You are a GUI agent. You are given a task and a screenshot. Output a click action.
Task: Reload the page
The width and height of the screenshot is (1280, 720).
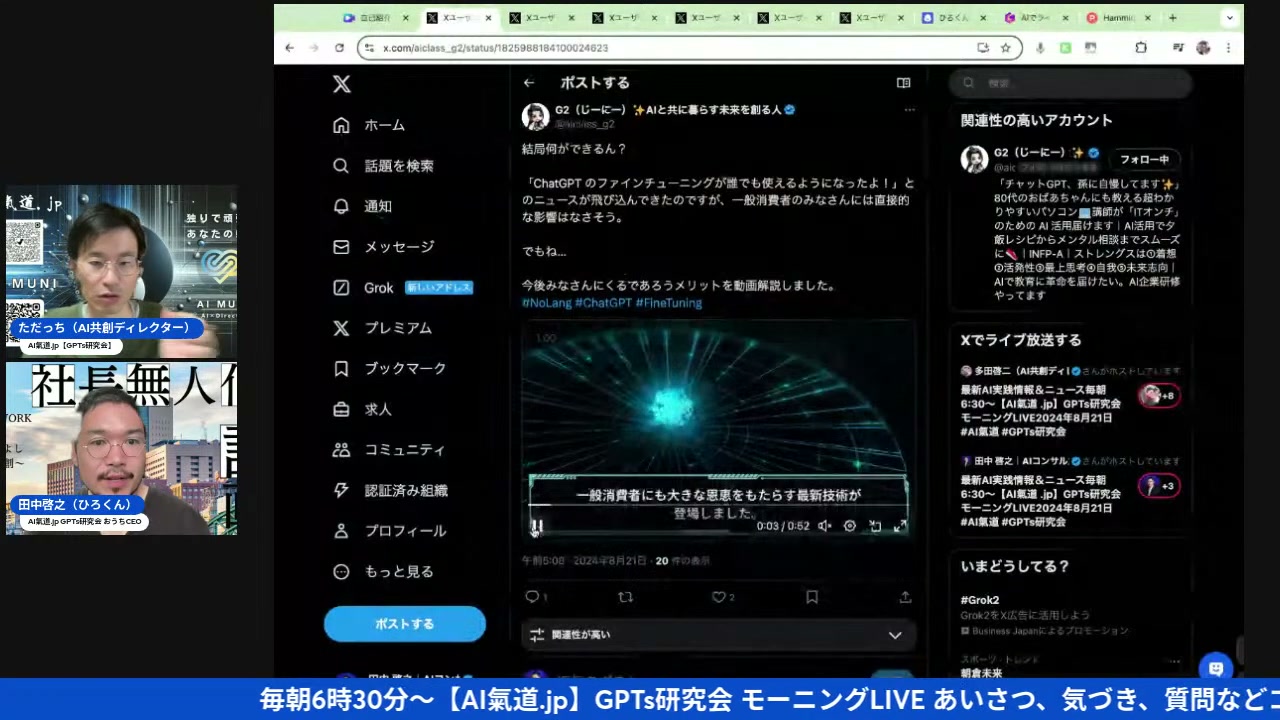pos(339,48)
